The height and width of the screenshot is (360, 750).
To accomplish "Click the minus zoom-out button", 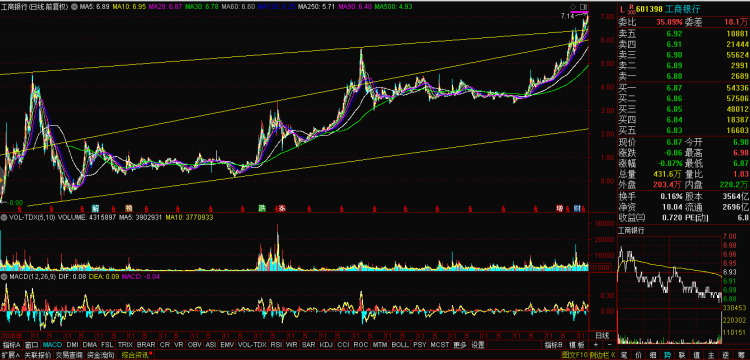I will click(610, 345).
